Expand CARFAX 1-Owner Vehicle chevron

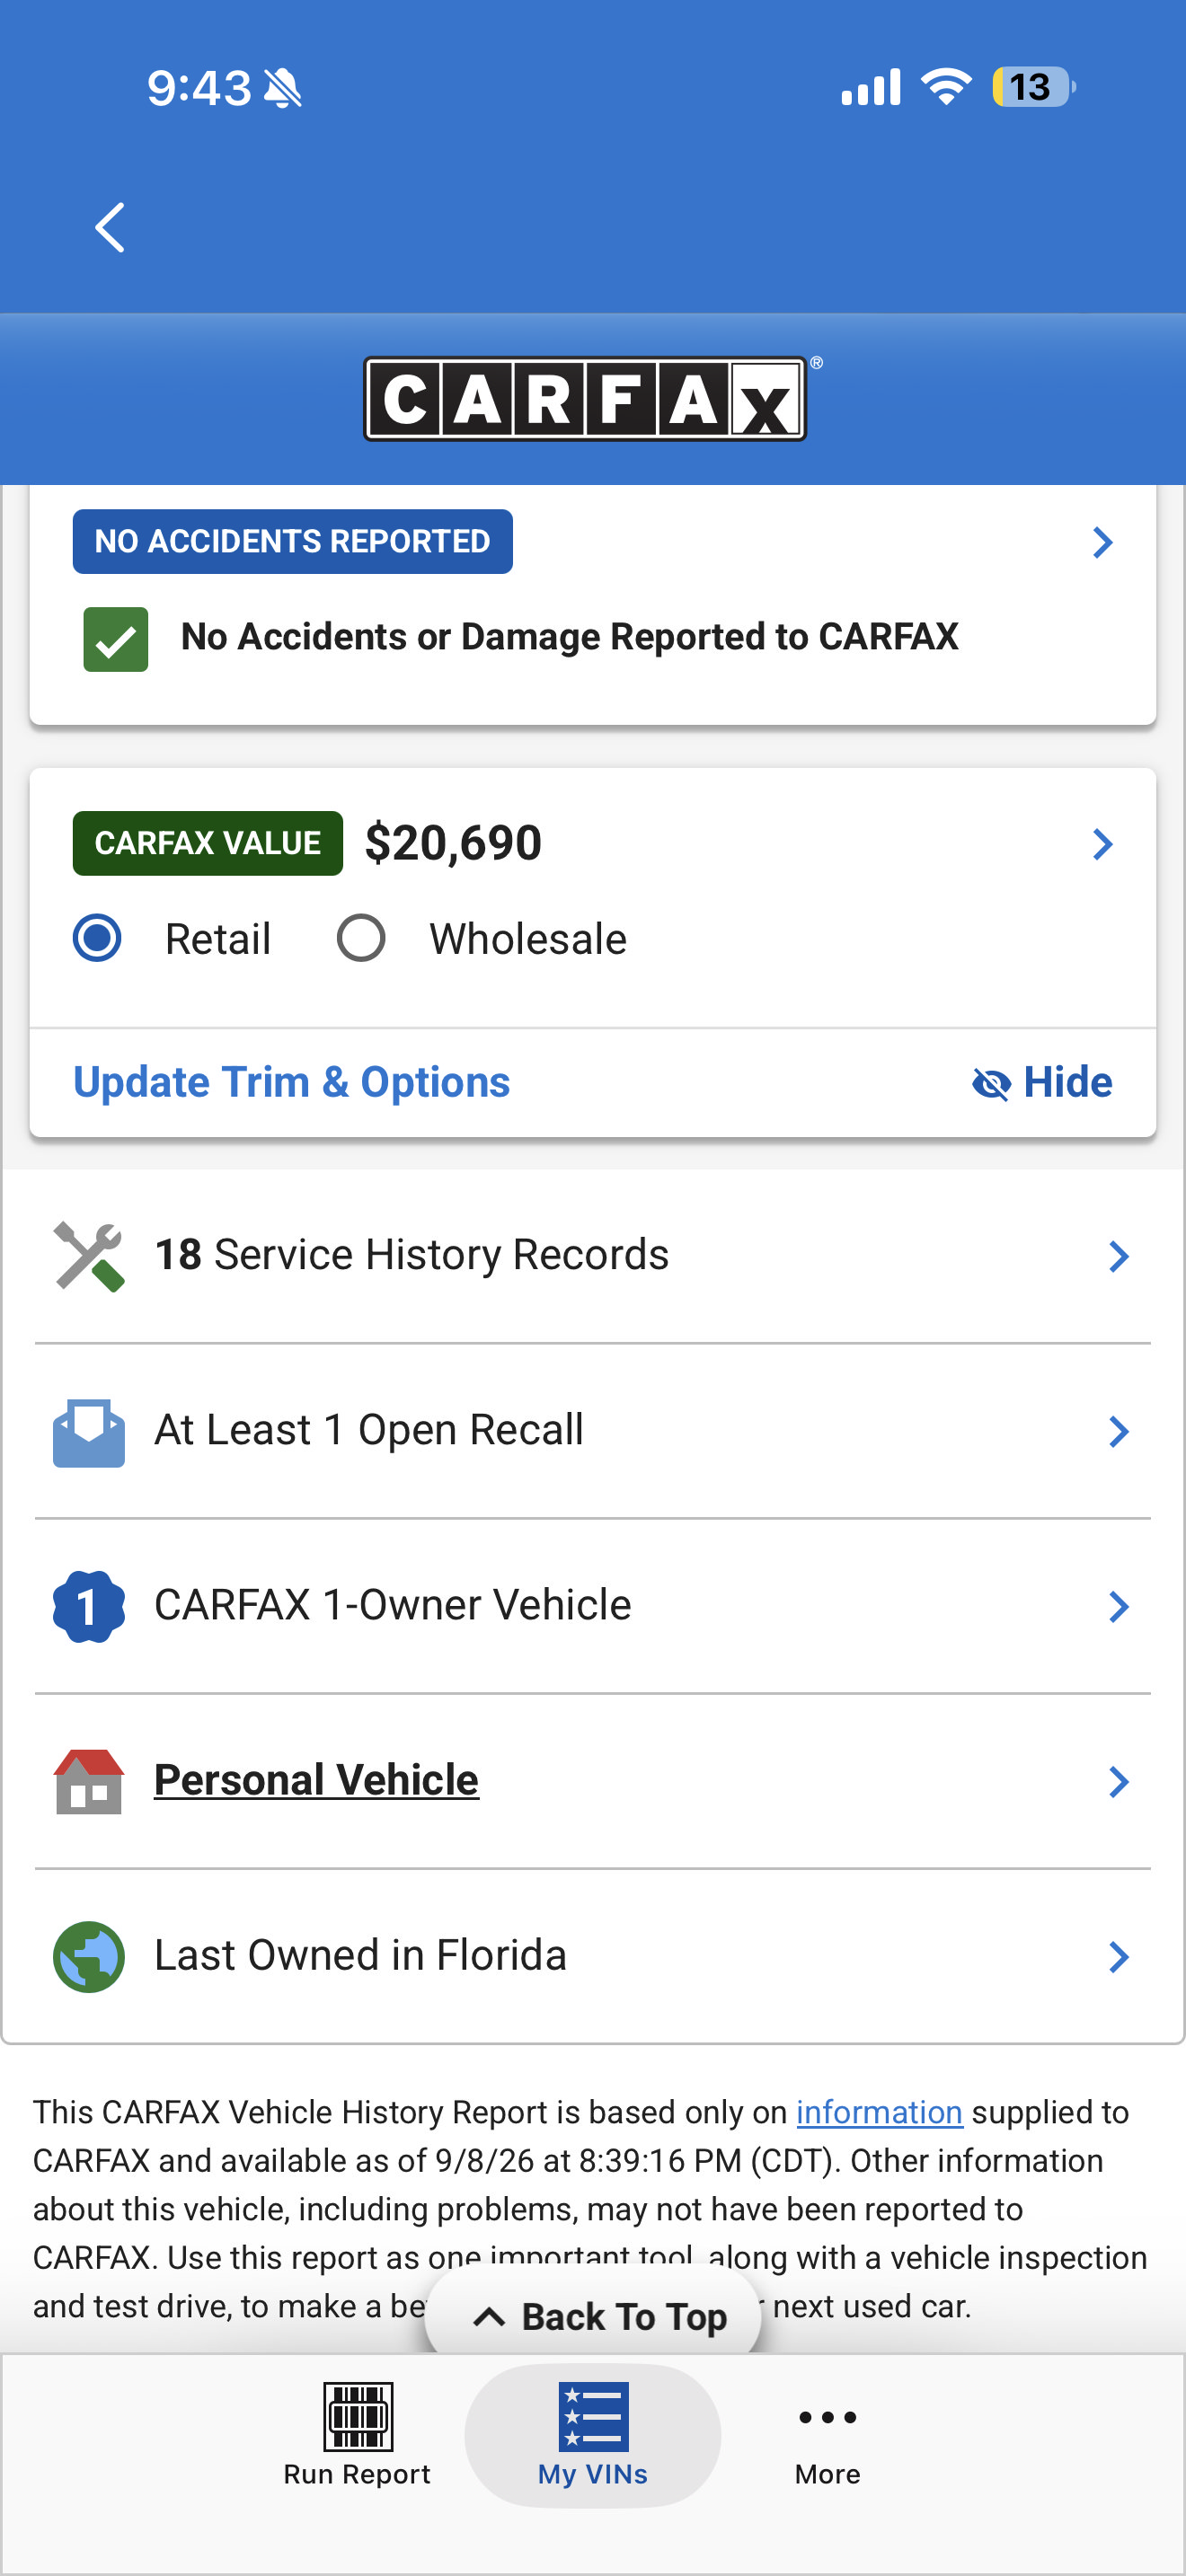point(1119,1607)
